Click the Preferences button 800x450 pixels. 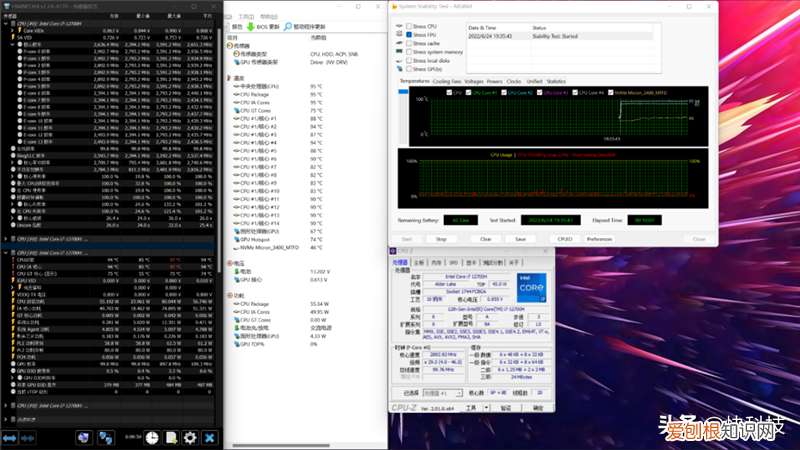(x=599, y=239)
